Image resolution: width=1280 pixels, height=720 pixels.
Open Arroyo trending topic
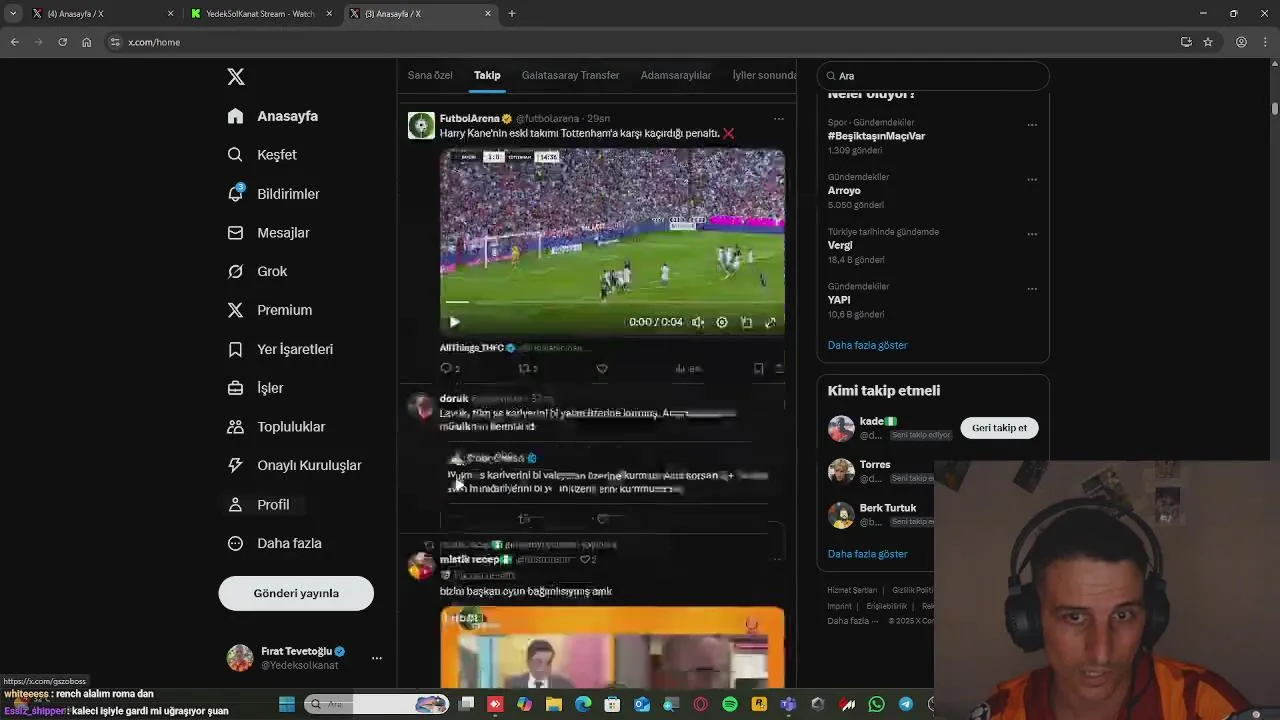click(844, 190)
